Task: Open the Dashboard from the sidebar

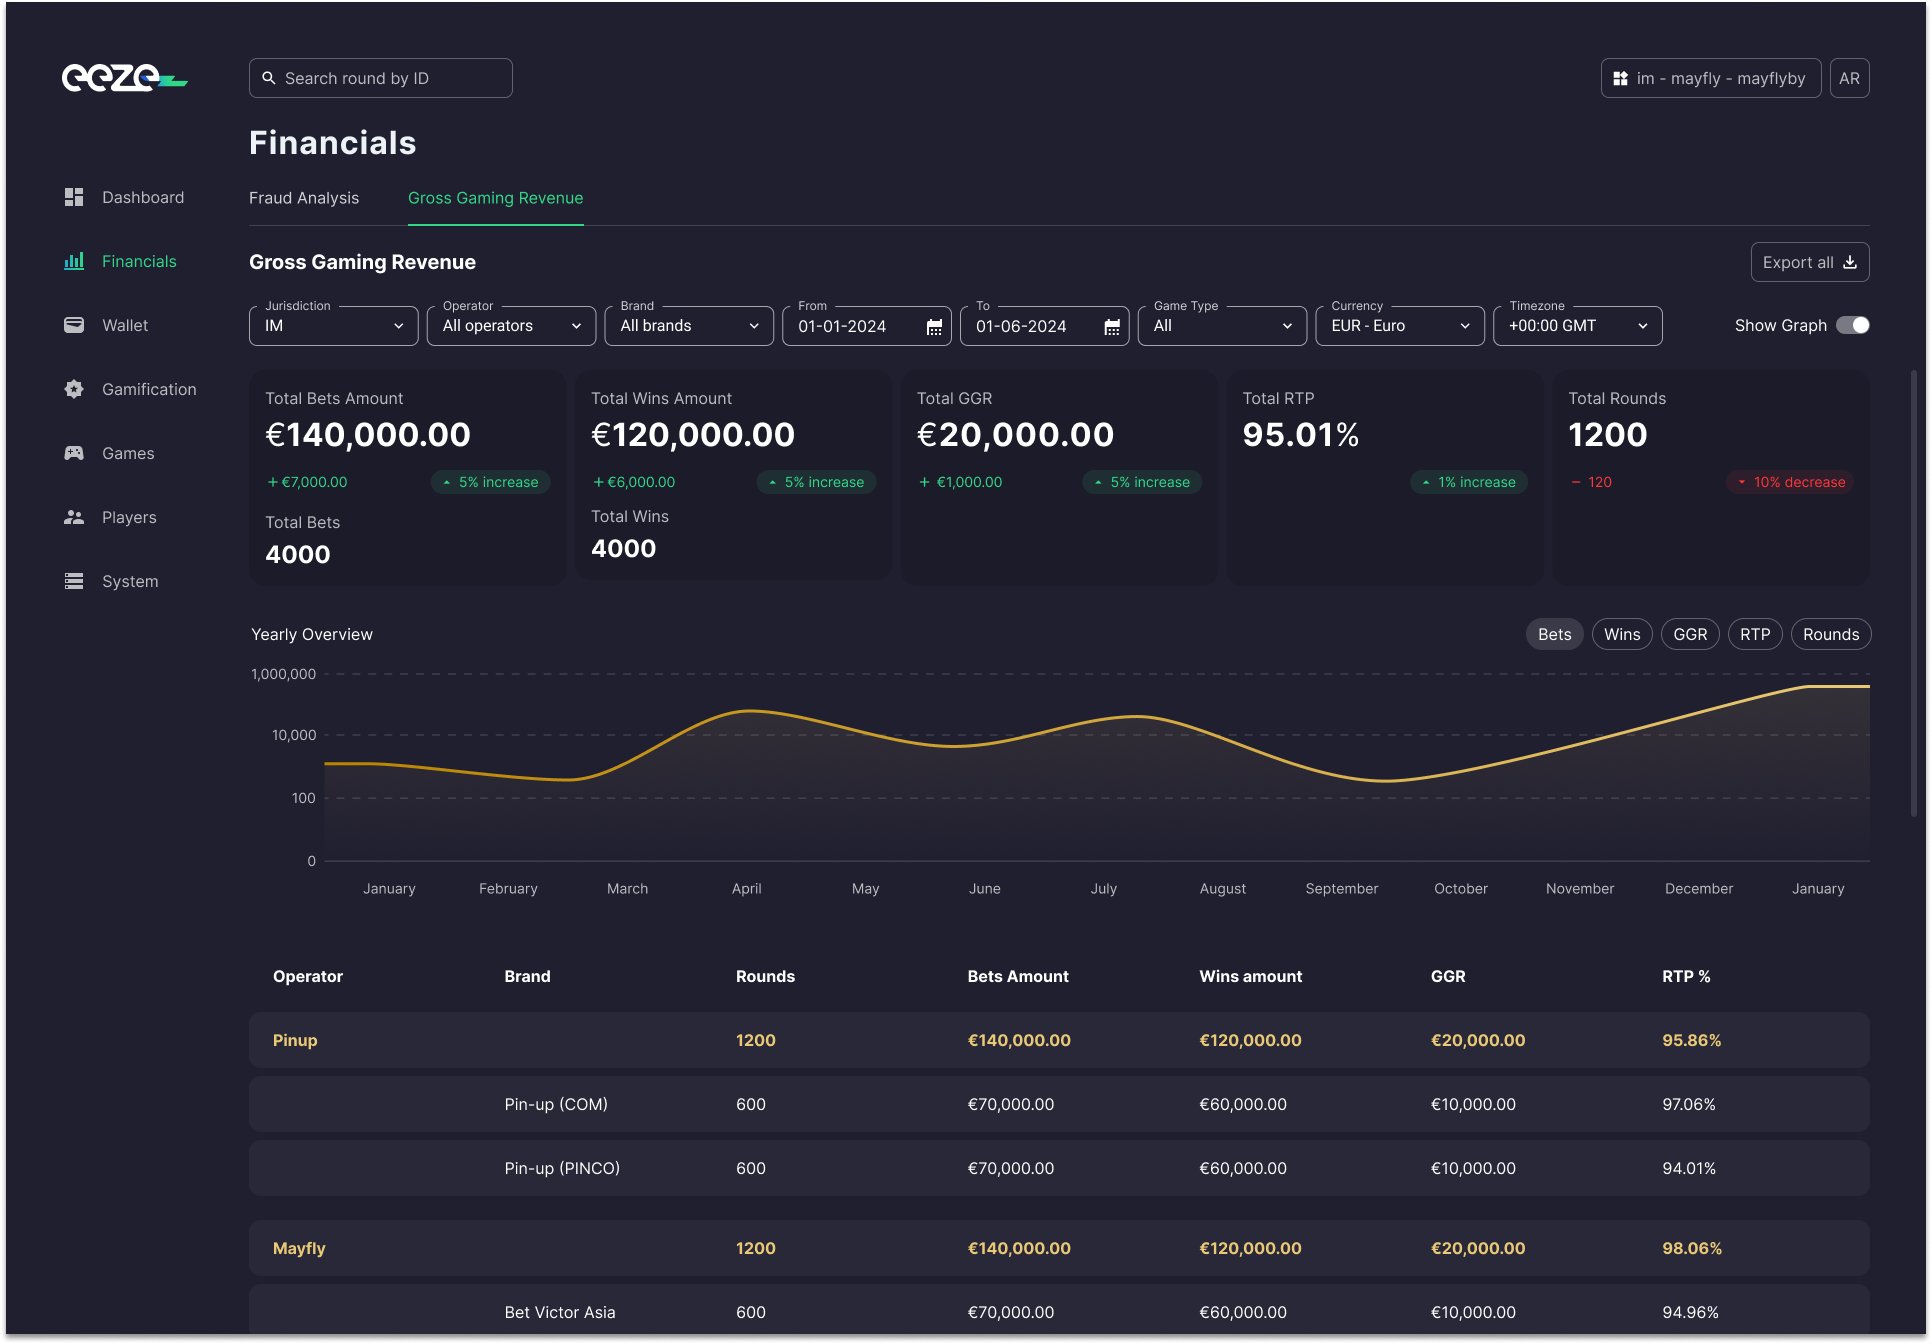Action: click(73, 197)
